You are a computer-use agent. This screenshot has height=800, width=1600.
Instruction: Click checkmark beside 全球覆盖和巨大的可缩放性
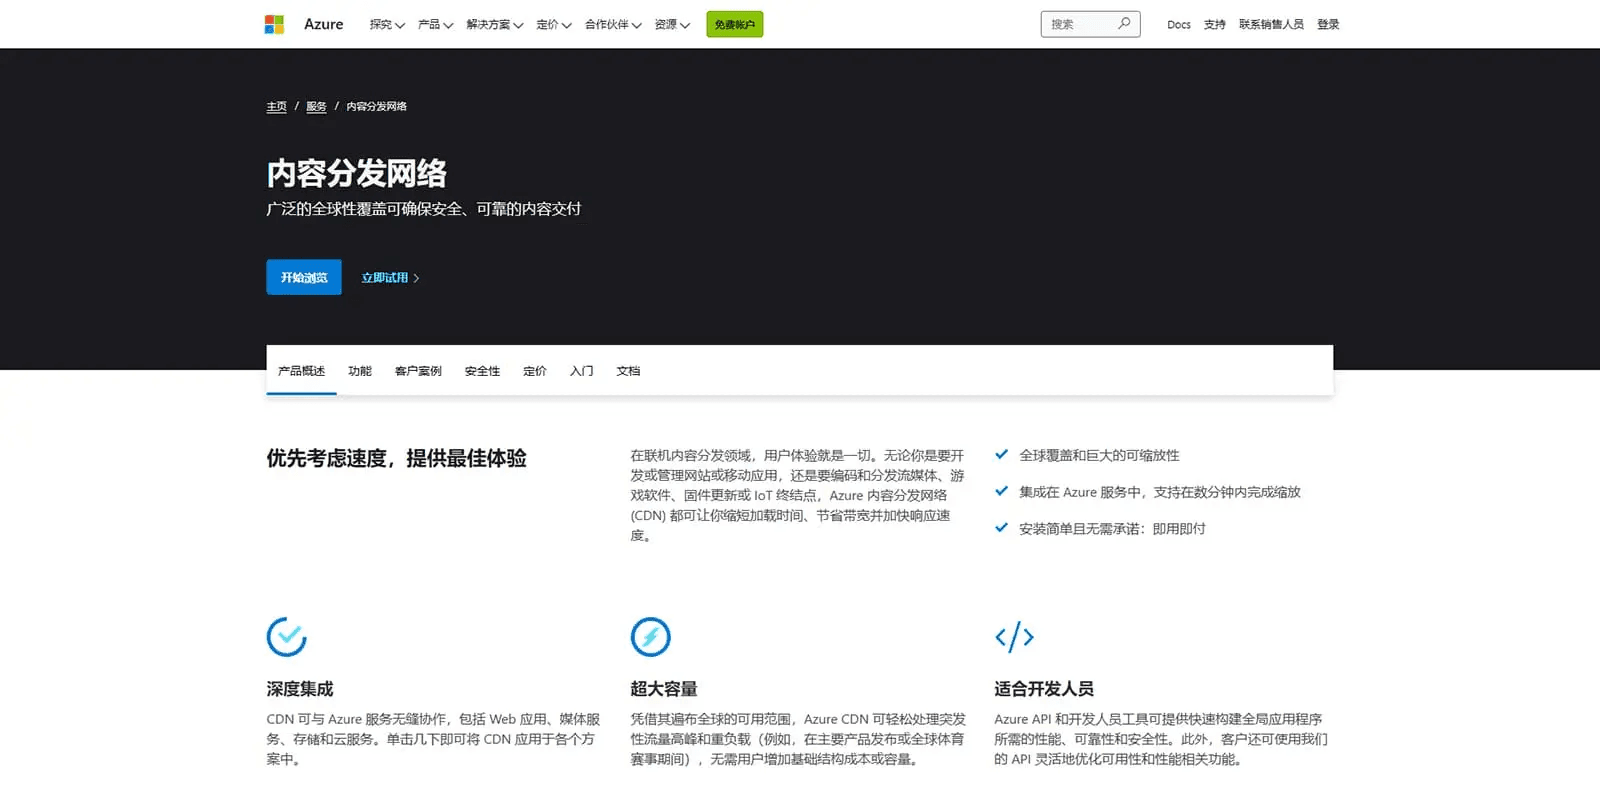point(1001,454)
